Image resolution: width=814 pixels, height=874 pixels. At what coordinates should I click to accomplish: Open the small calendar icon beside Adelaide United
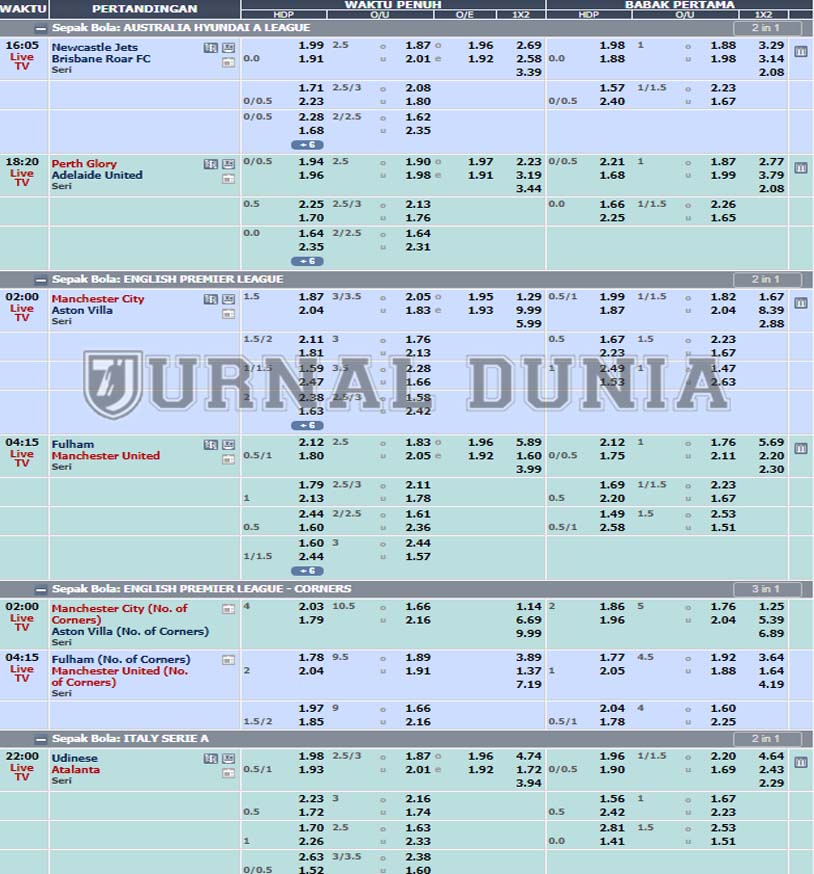pyautogui.click(x=228, y=179)
